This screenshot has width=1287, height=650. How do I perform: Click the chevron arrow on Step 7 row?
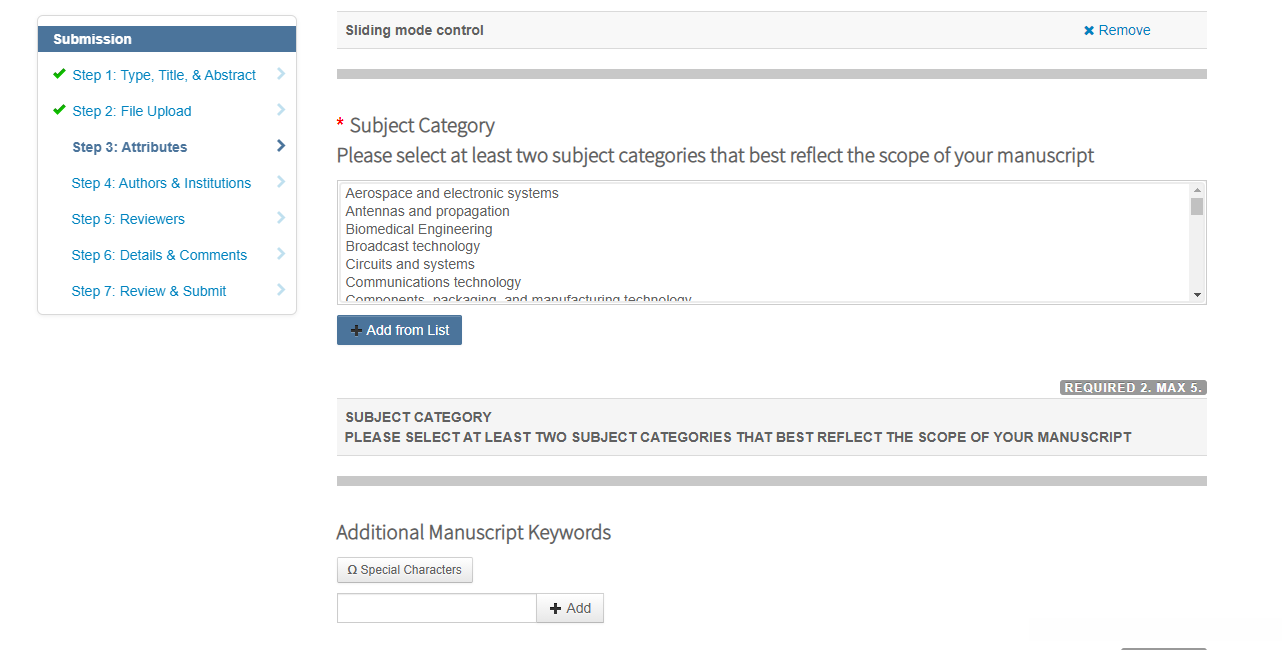(281, 290)
